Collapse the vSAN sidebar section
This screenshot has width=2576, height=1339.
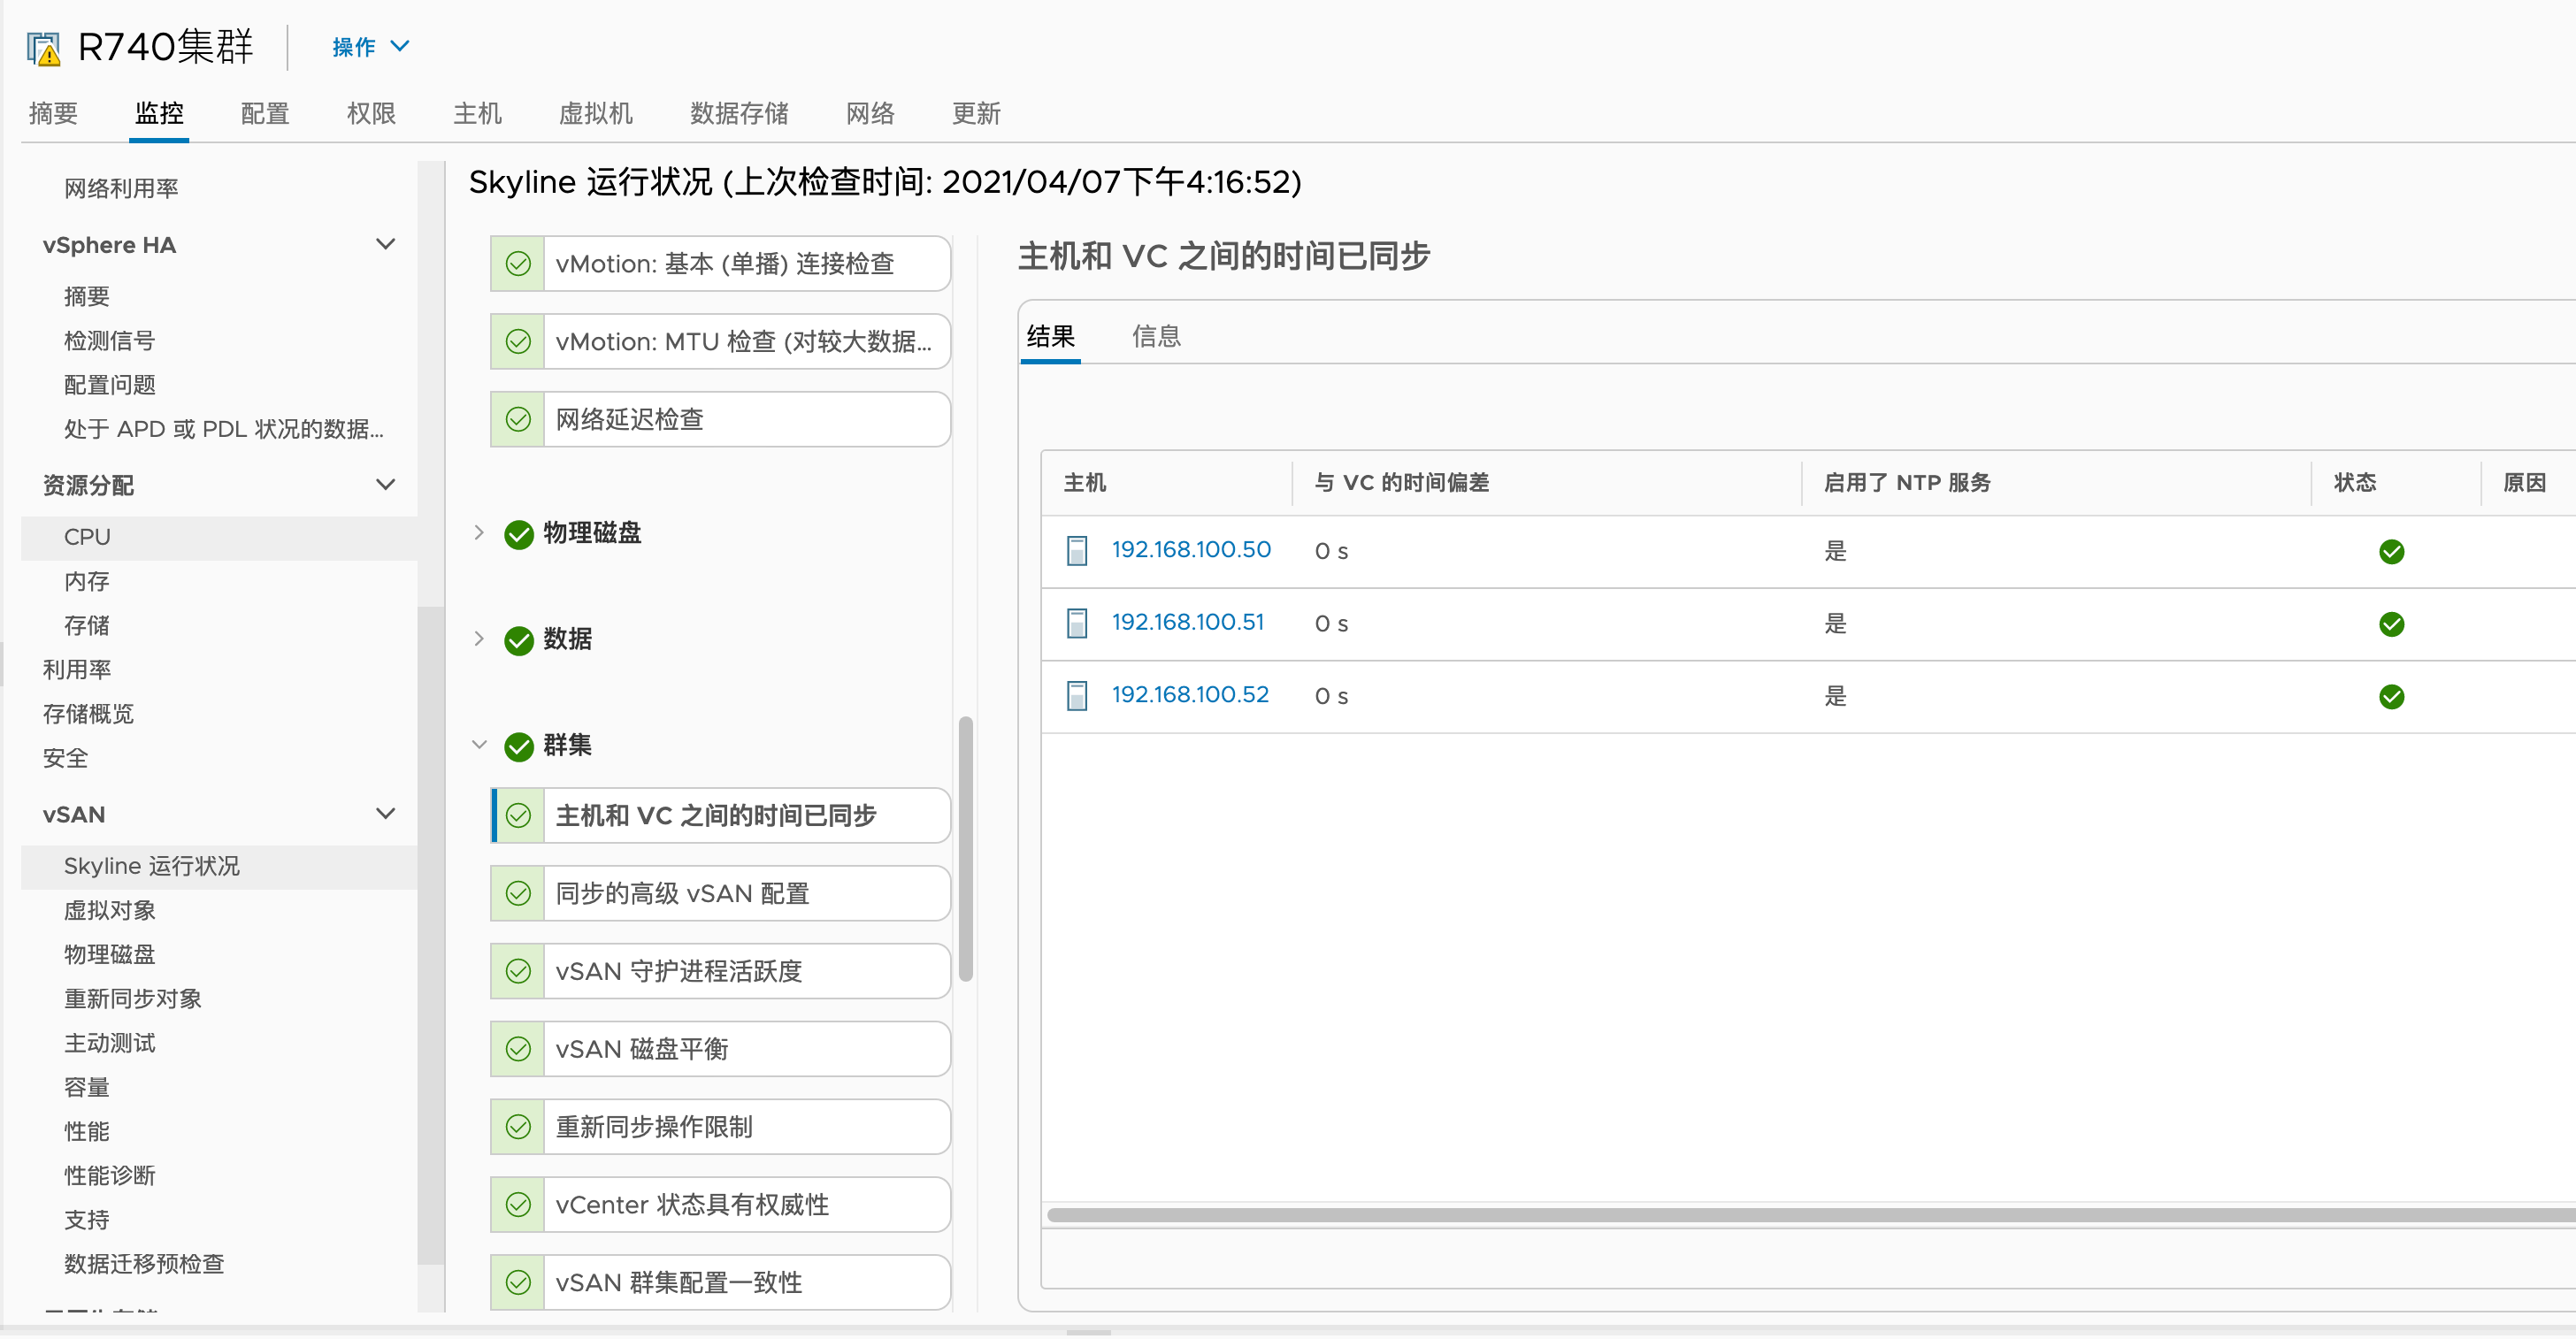(385, 813)
